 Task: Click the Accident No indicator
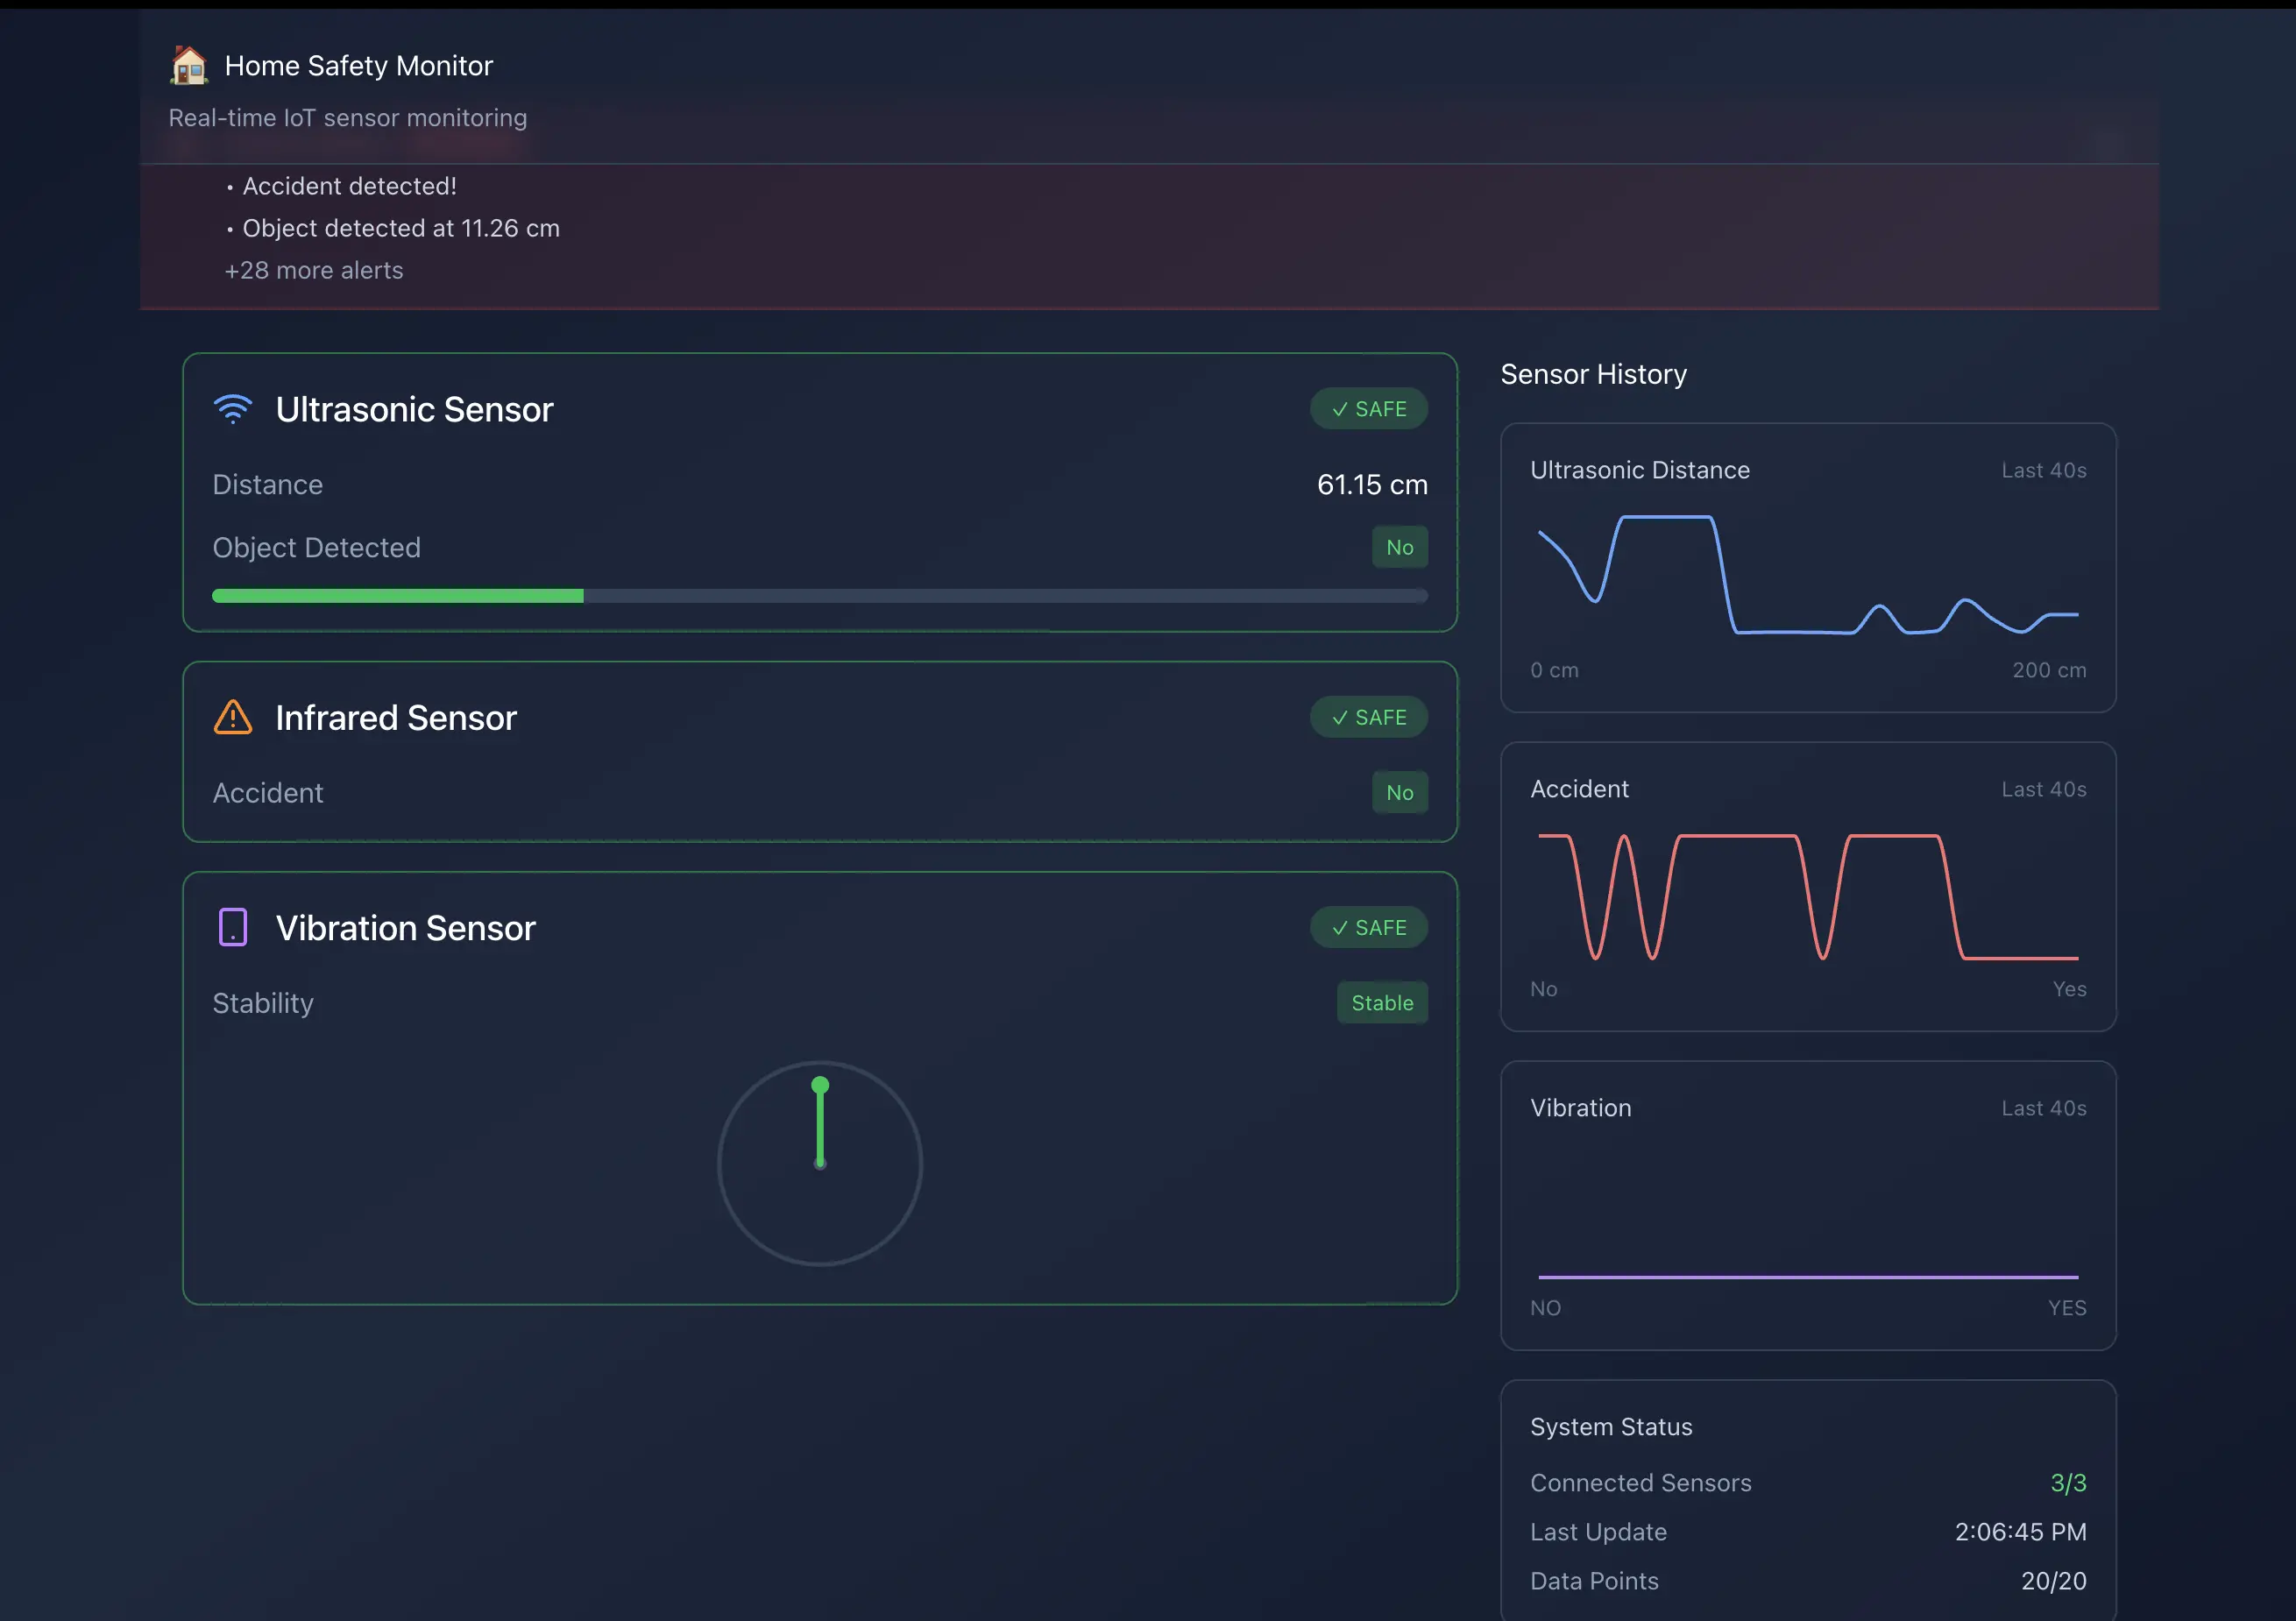(x=1399, y=792)
